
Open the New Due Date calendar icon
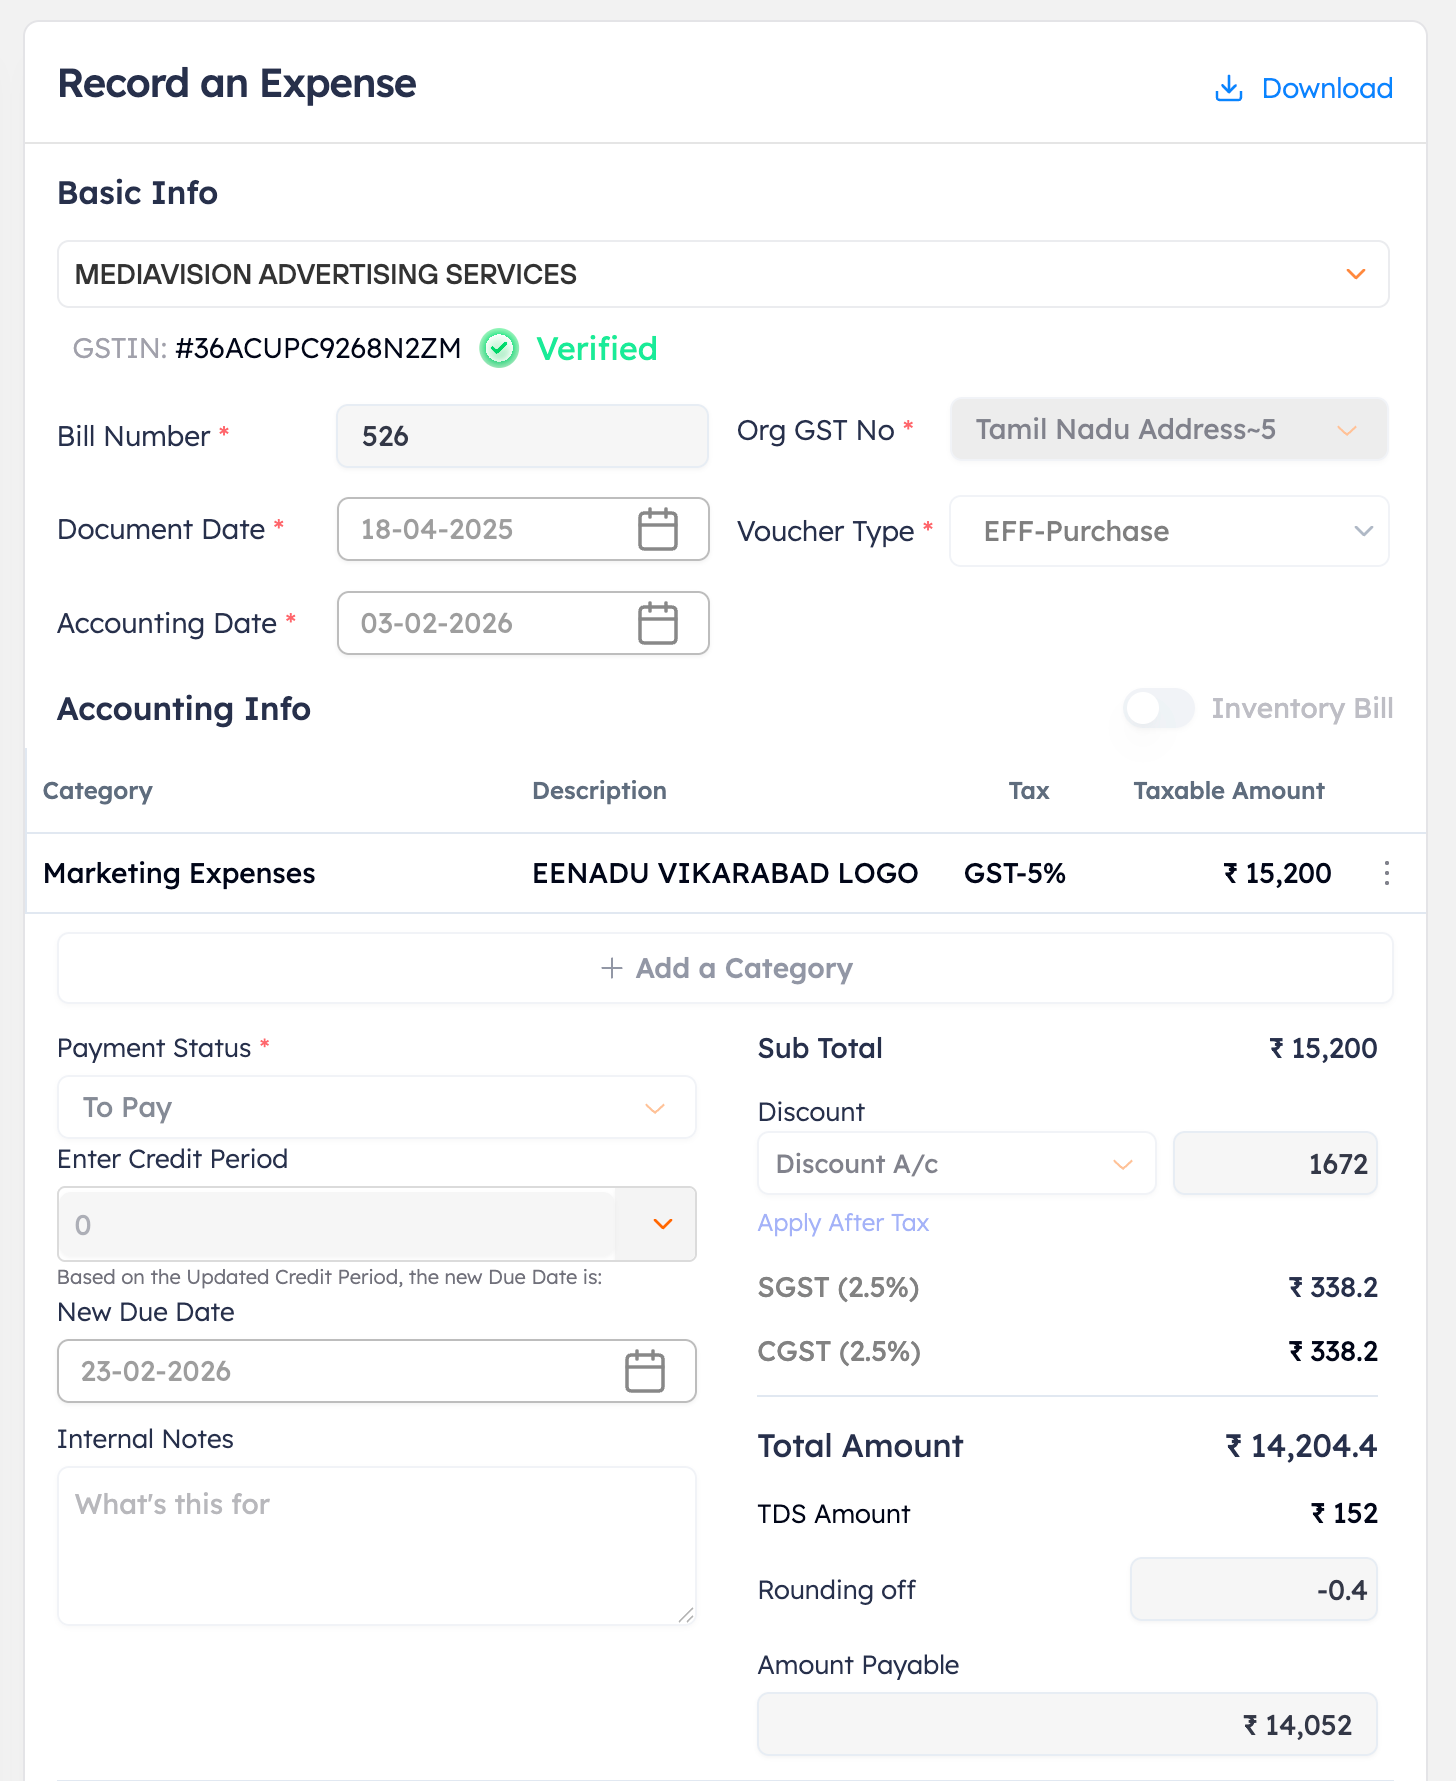[644, 1371]
